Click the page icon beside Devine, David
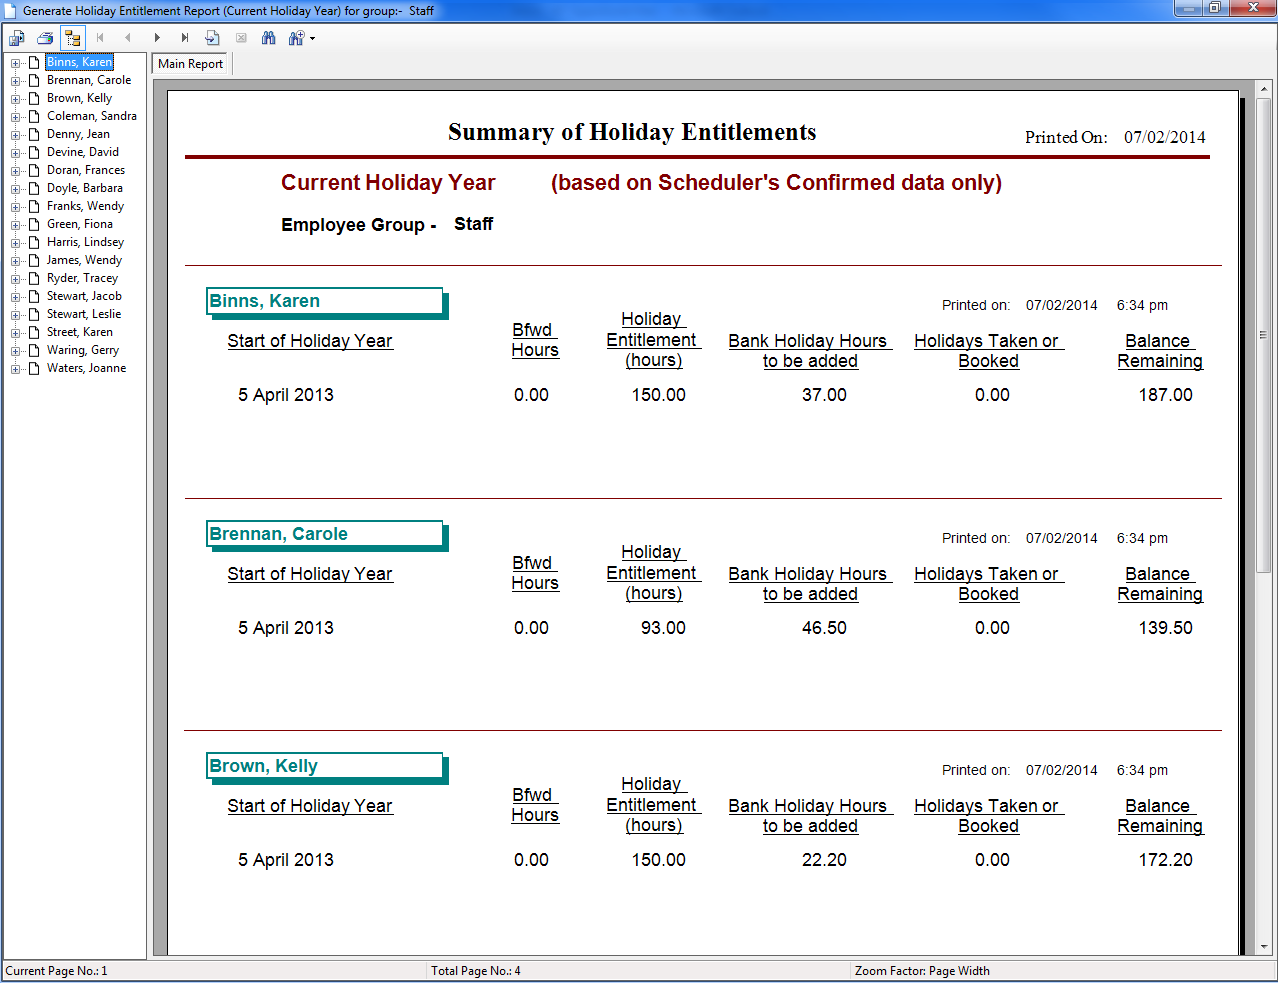The image size is (1278, 983). pos(34,152)
